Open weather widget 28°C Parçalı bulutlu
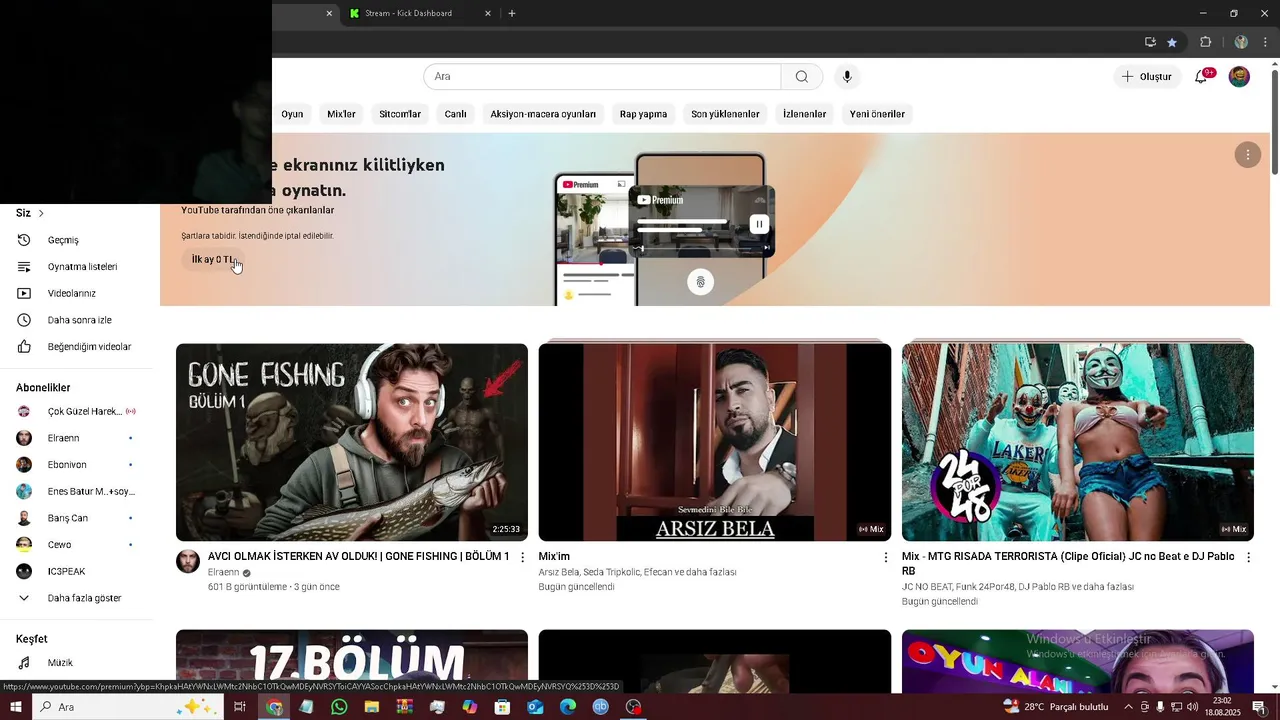The height and width of the screenshot is (720, 1280). [x=1055, y=707]
